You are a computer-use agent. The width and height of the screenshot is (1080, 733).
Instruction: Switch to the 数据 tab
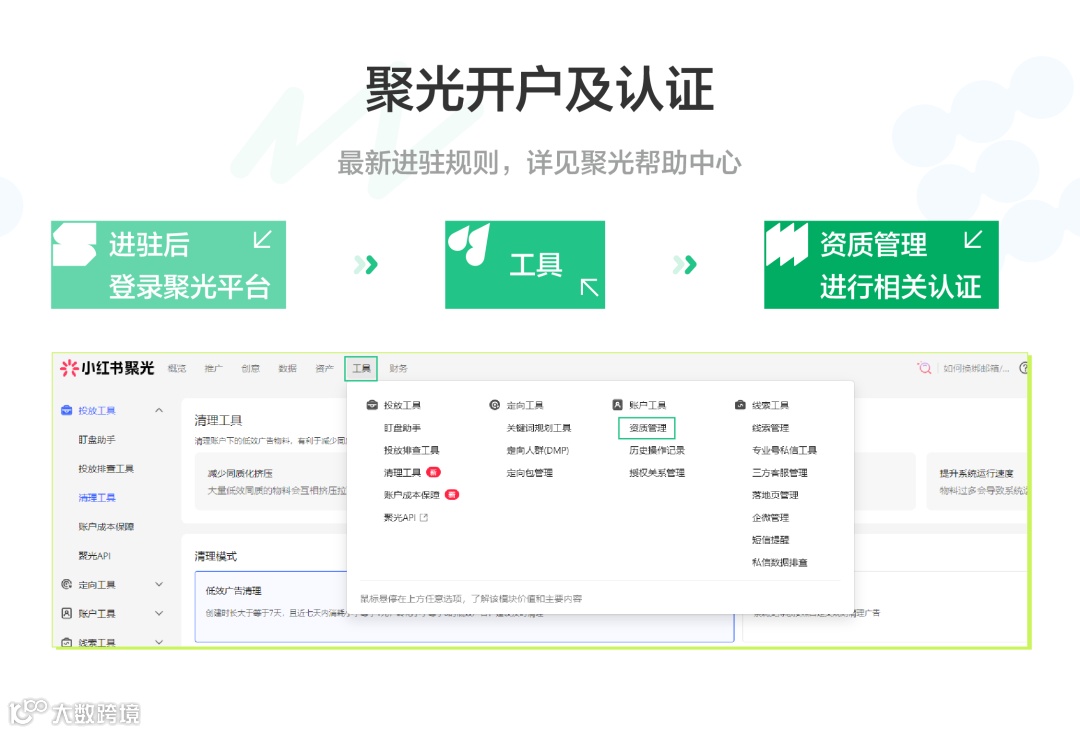(287, 369)
